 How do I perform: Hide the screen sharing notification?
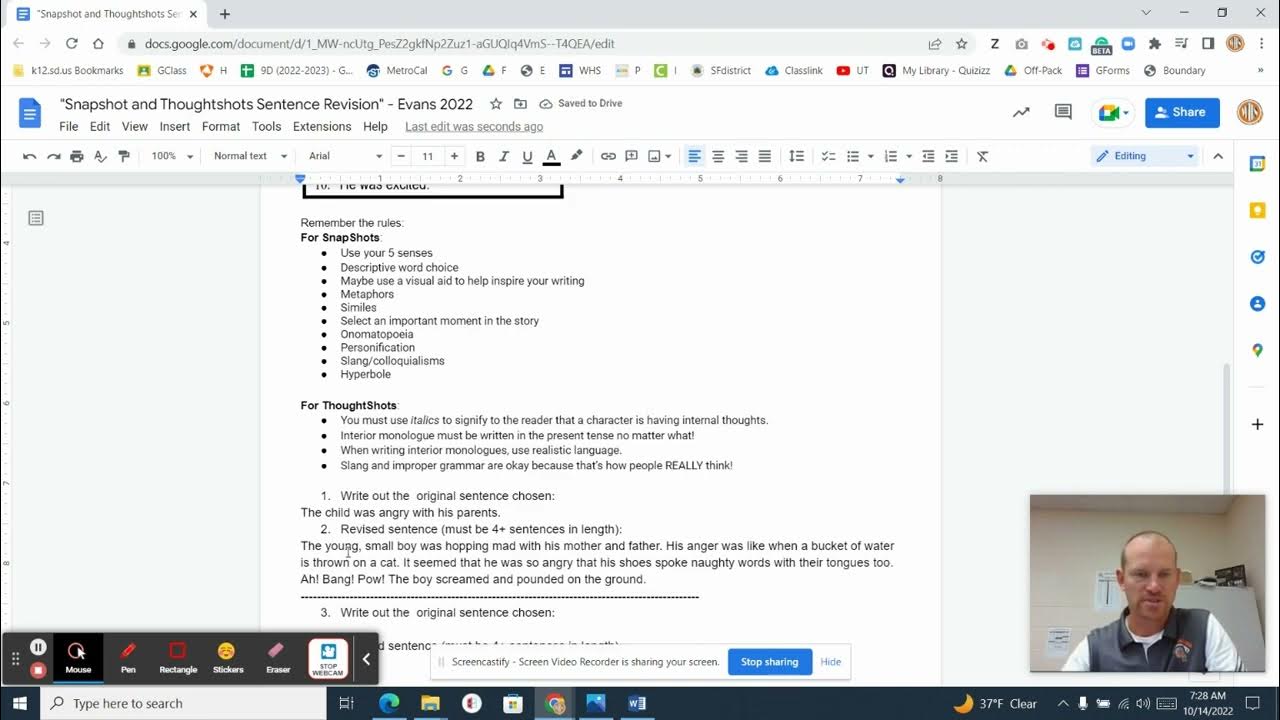coord(830,662)
